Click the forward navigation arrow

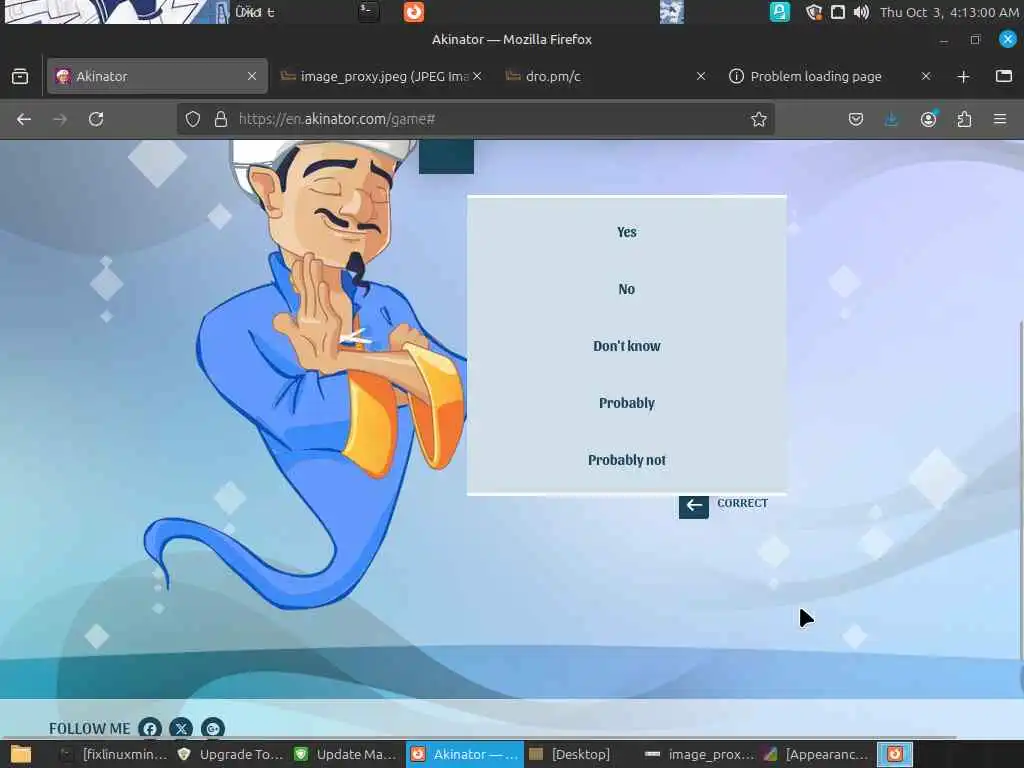click(60, 119)
